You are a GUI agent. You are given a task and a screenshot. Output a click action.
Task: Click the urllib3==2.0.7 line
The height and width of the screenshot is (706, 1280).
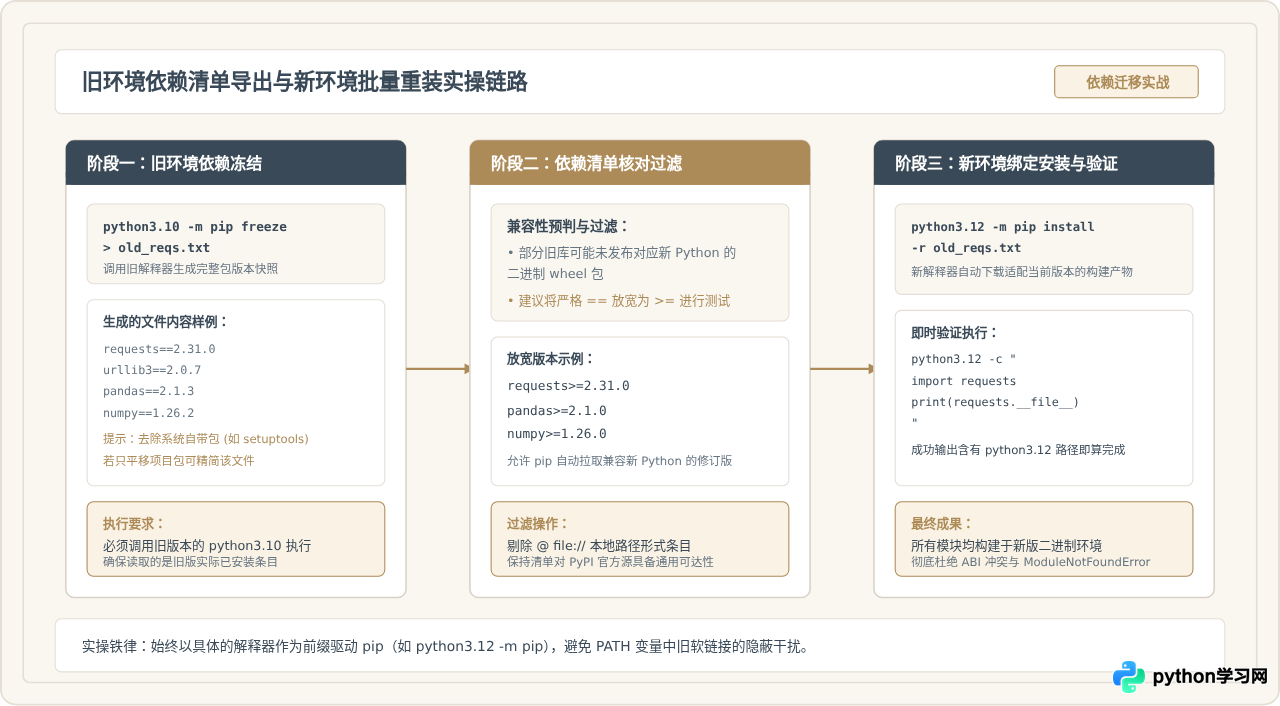152,370
